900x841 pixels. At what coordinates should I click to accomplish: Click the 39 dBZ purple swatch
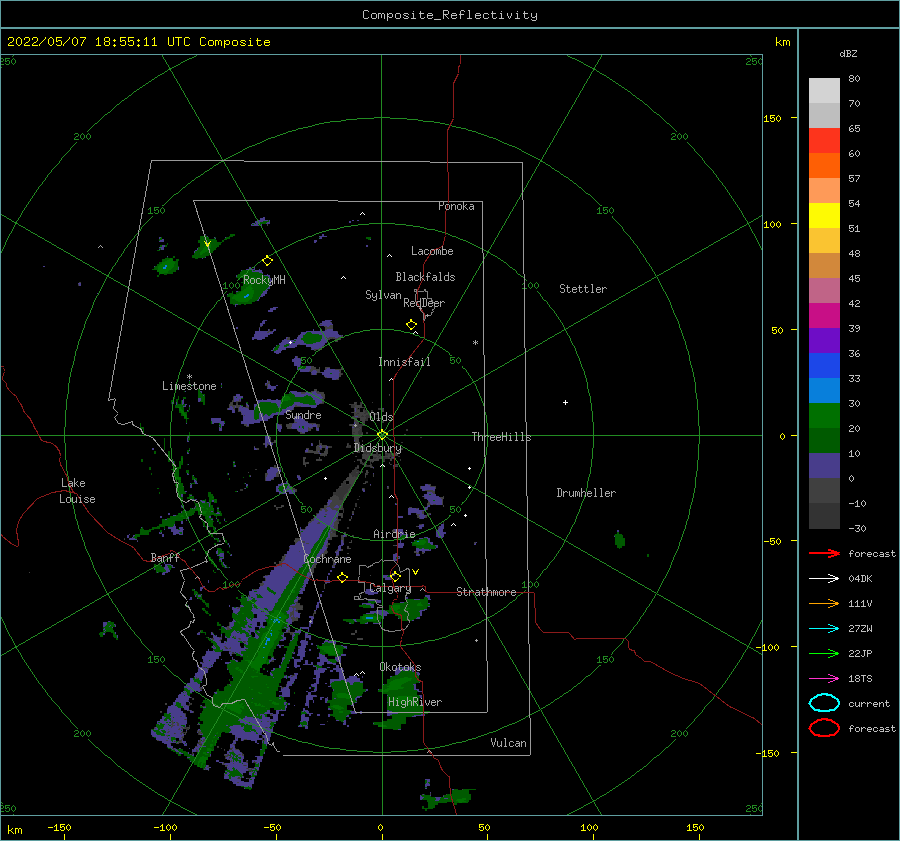(x=824, y=341)
